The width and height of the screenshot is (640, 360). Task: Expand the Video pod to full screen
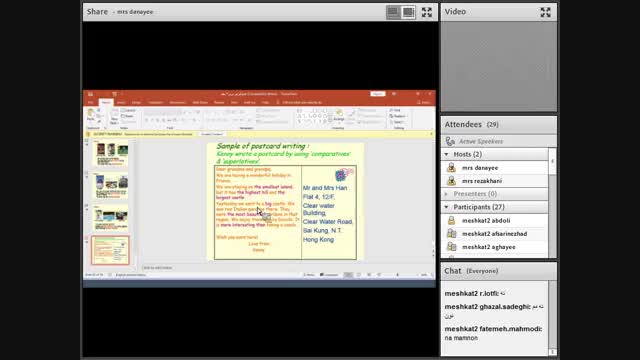(x=545, y=12)
